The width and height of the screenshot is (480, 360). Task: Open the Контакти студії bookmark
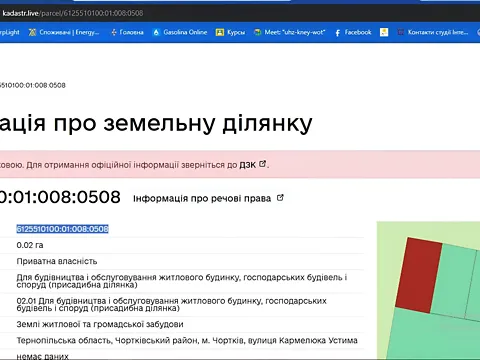[433, 32]
